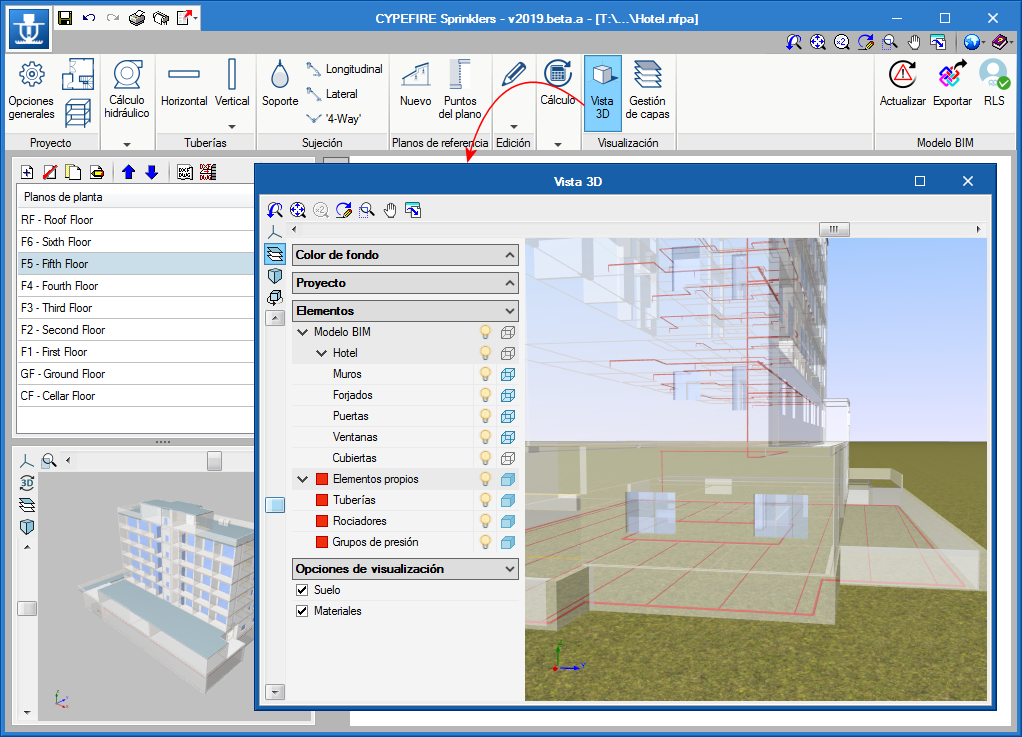
Task: Click scroll down arrow in Vista 3D panel
Action: coord(275,692)
